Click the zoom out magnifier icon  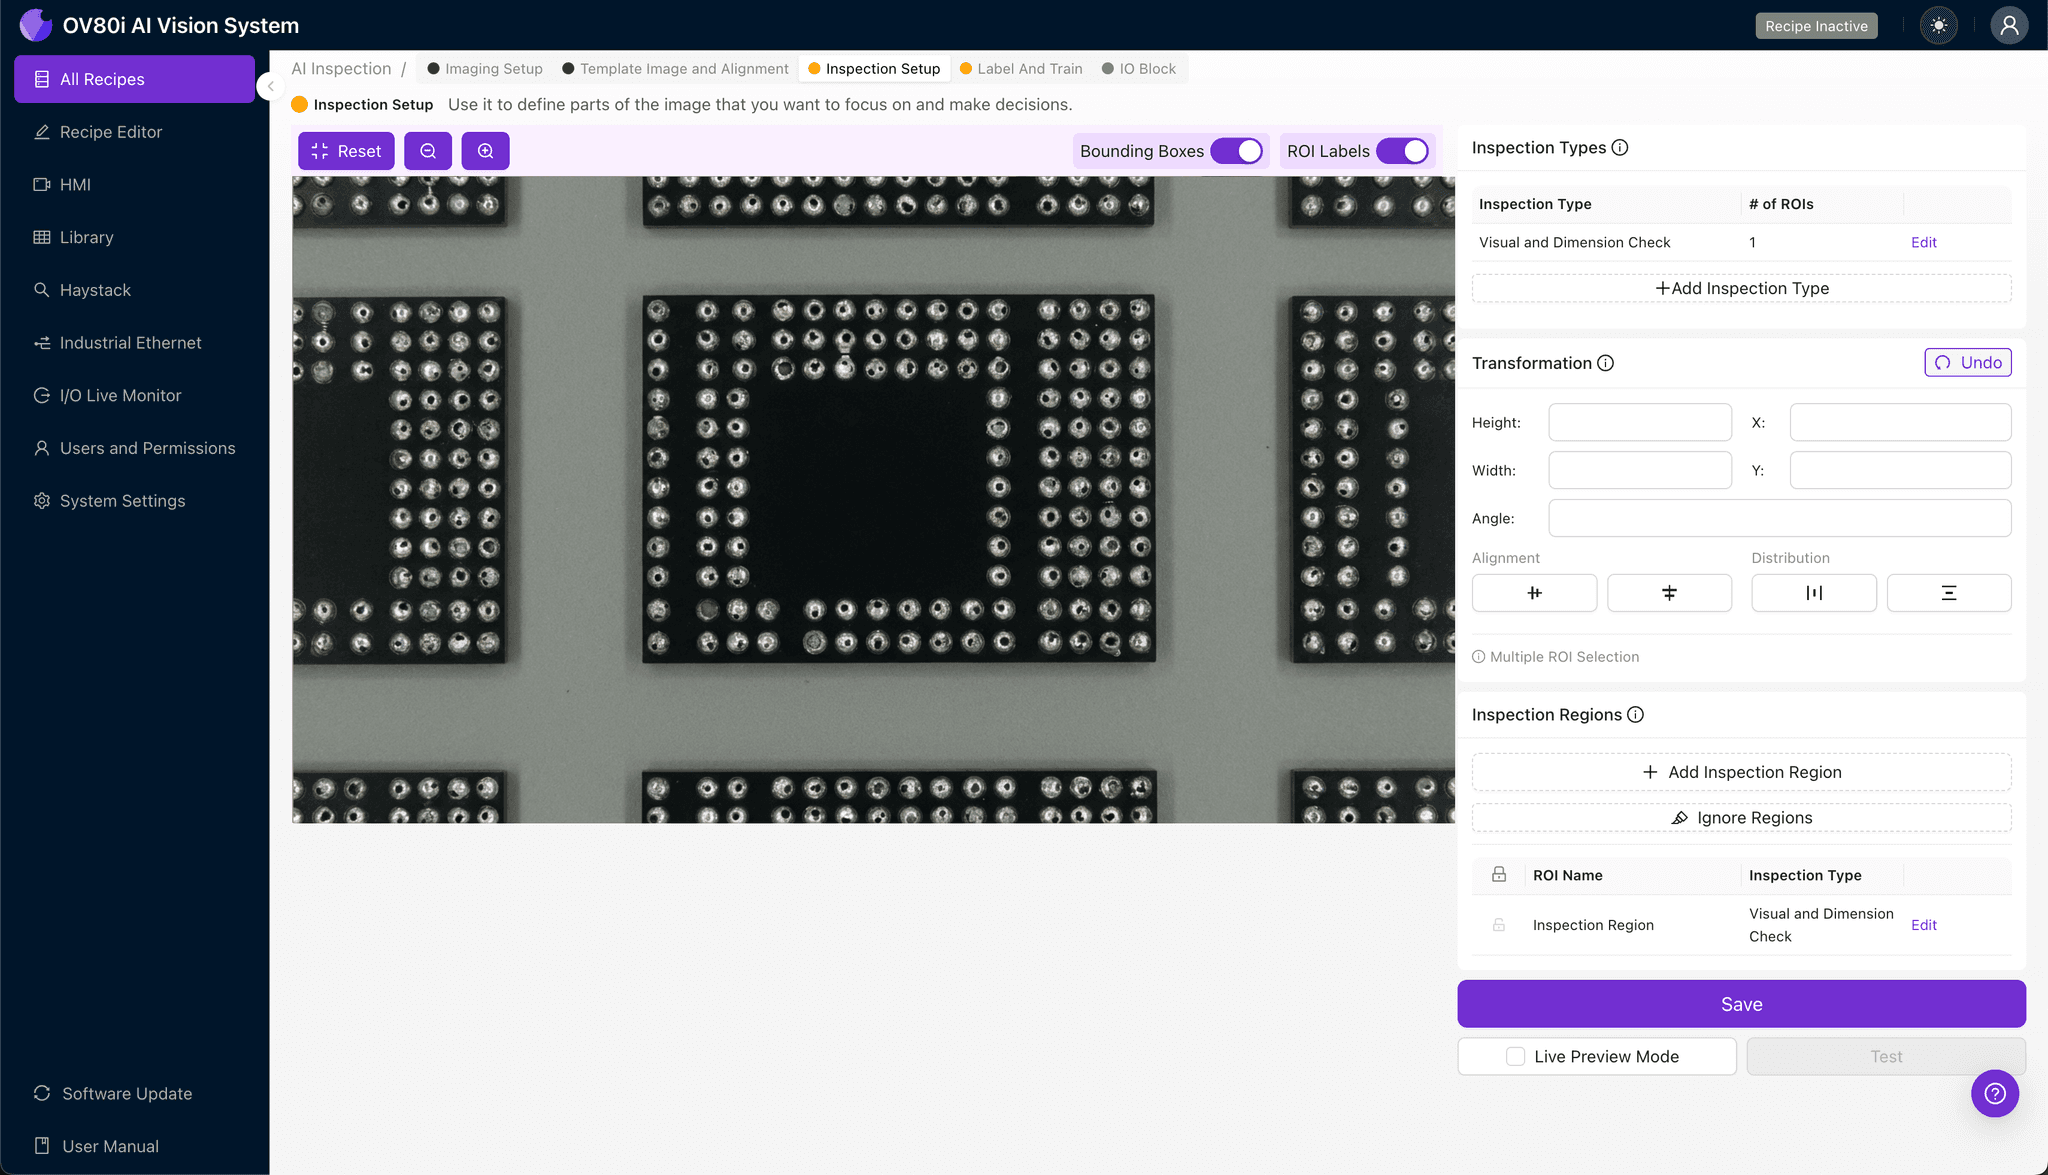428,151
